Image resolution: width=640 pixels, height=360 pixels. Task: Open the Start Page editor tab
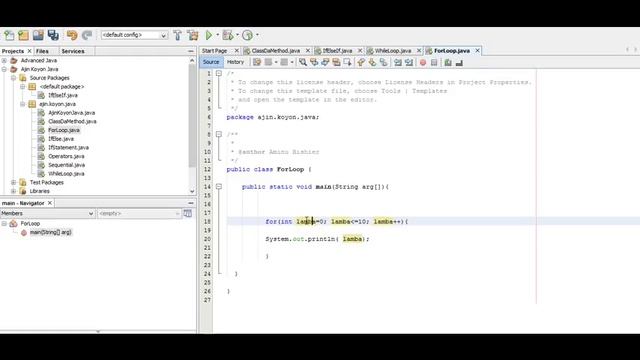[x=214, y=51]
